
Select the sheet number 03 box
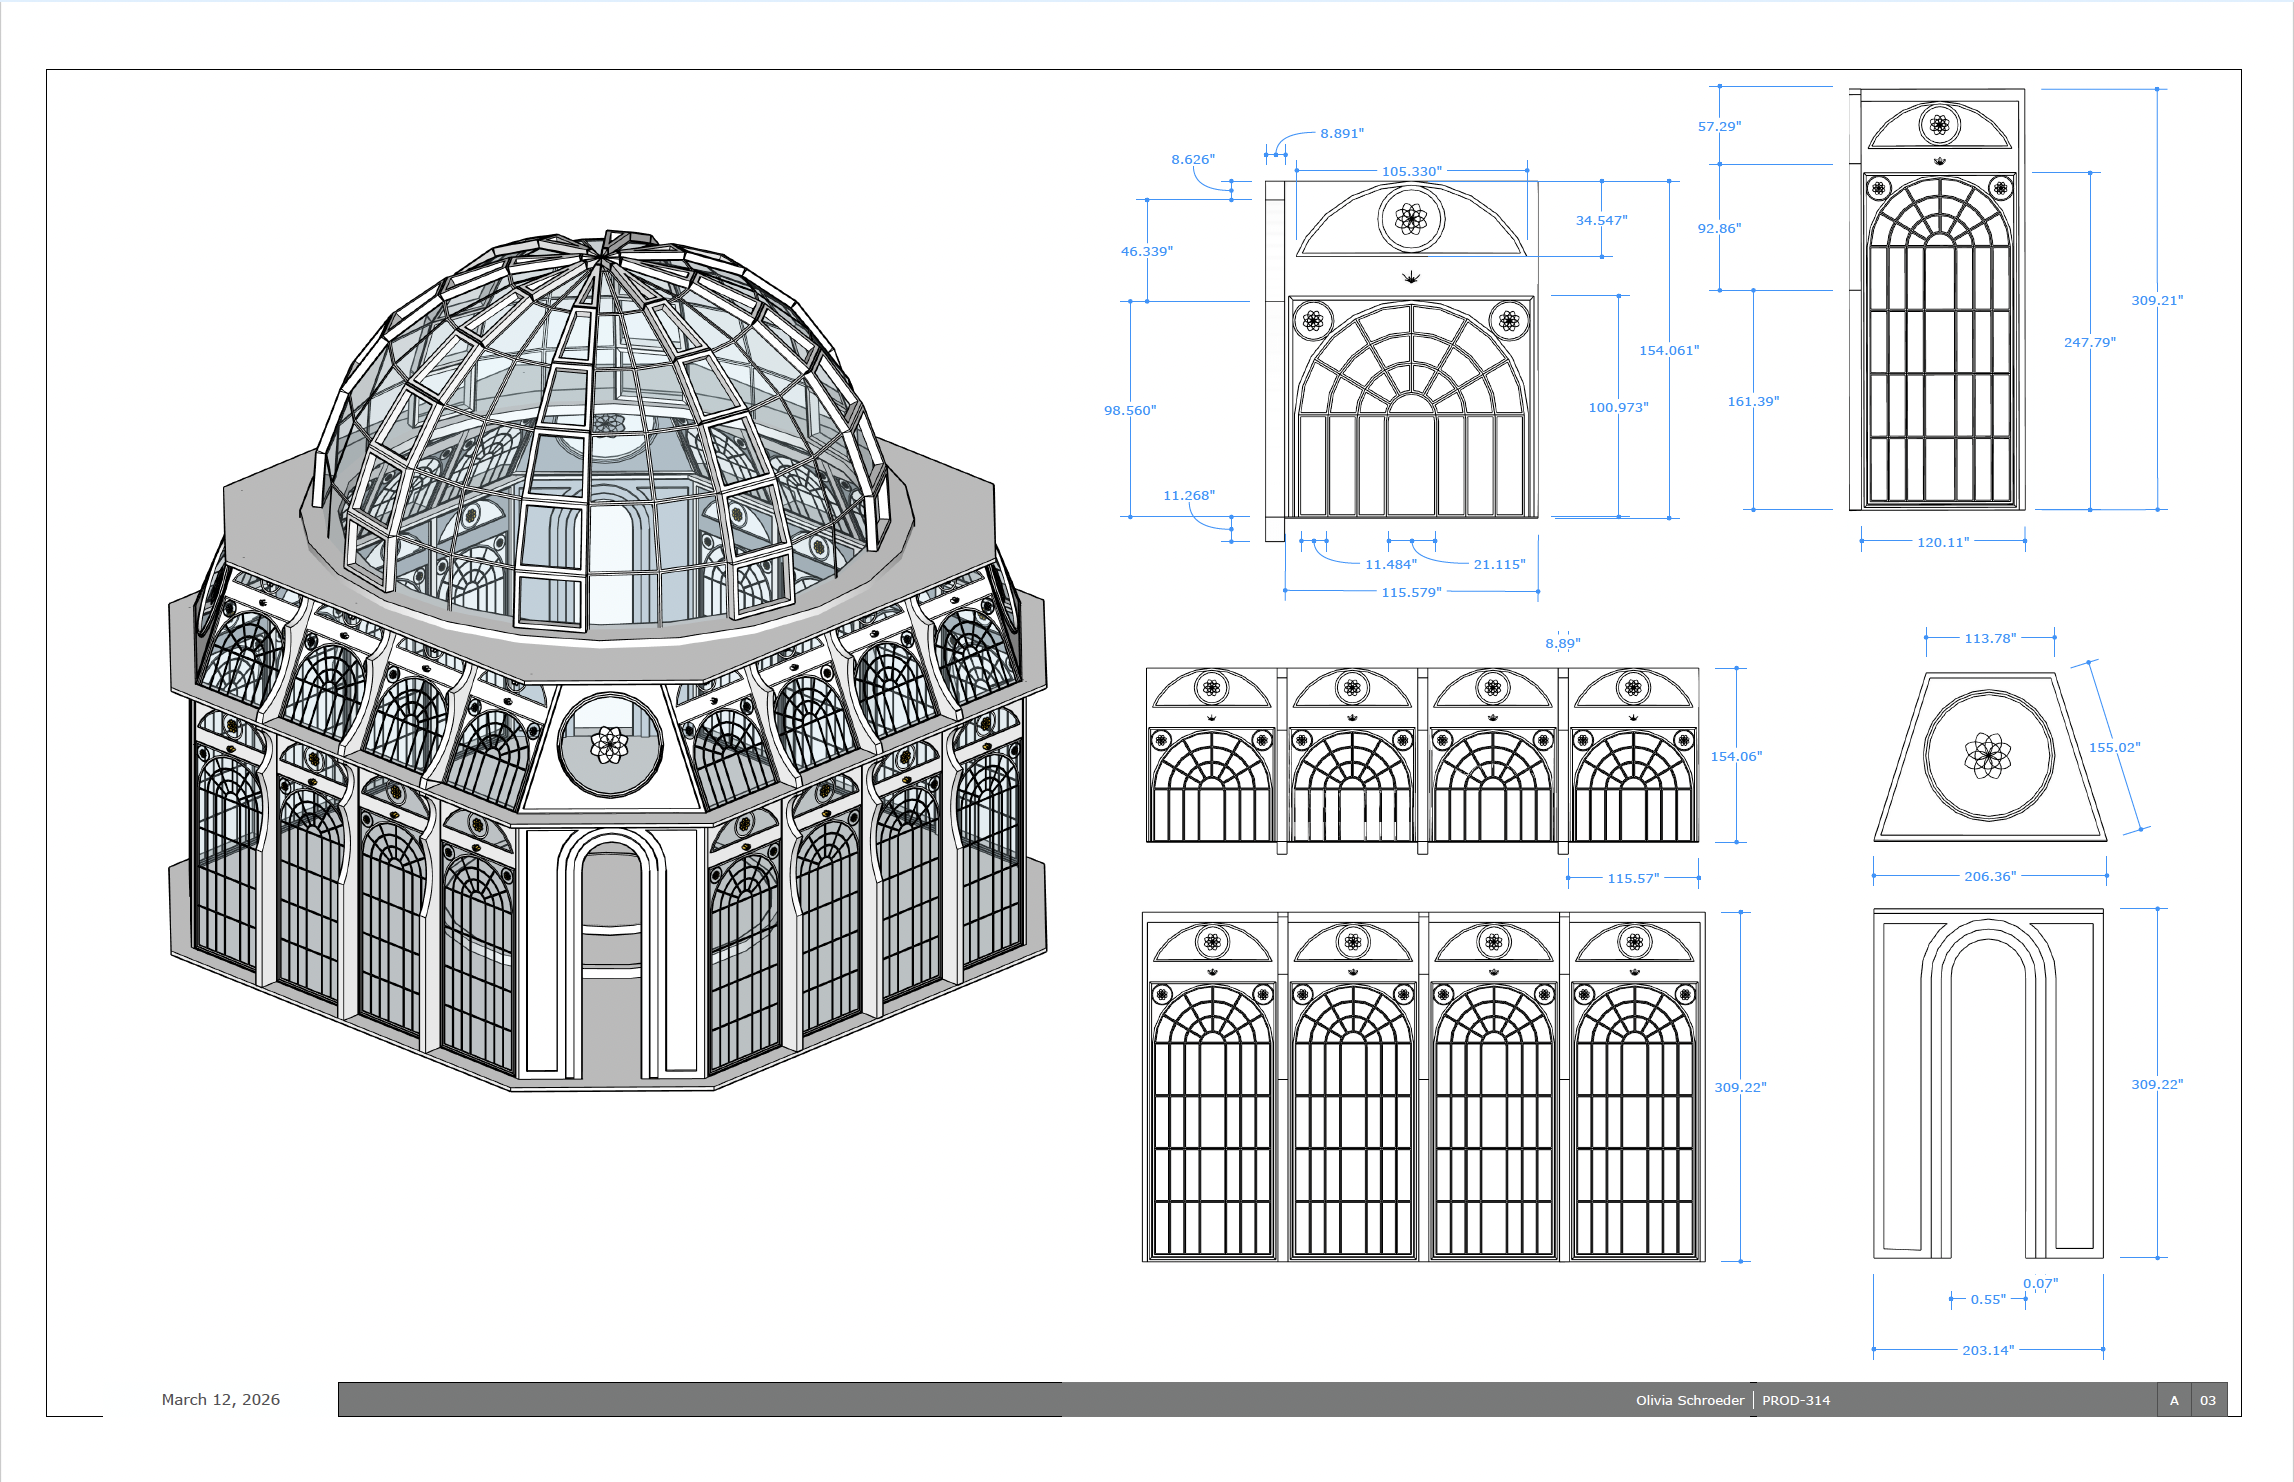[2208, 1400]
